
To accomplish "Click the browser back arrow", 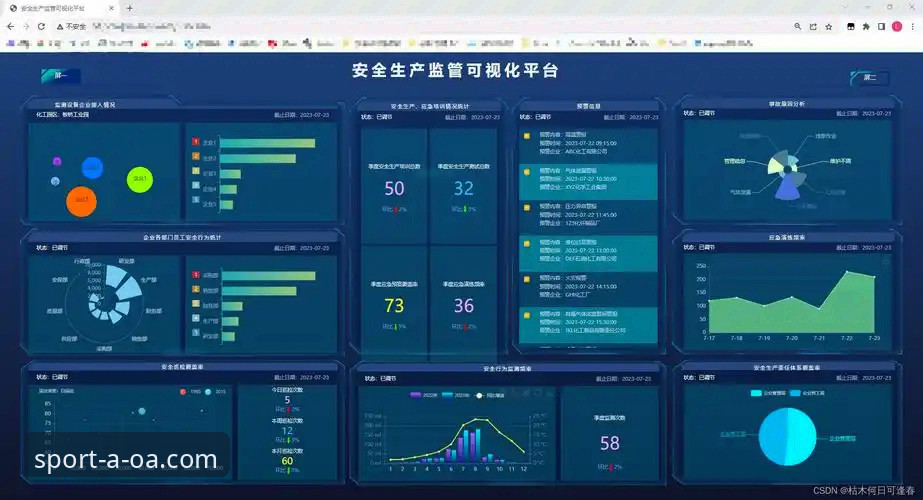I will click(x=10, y=27).
